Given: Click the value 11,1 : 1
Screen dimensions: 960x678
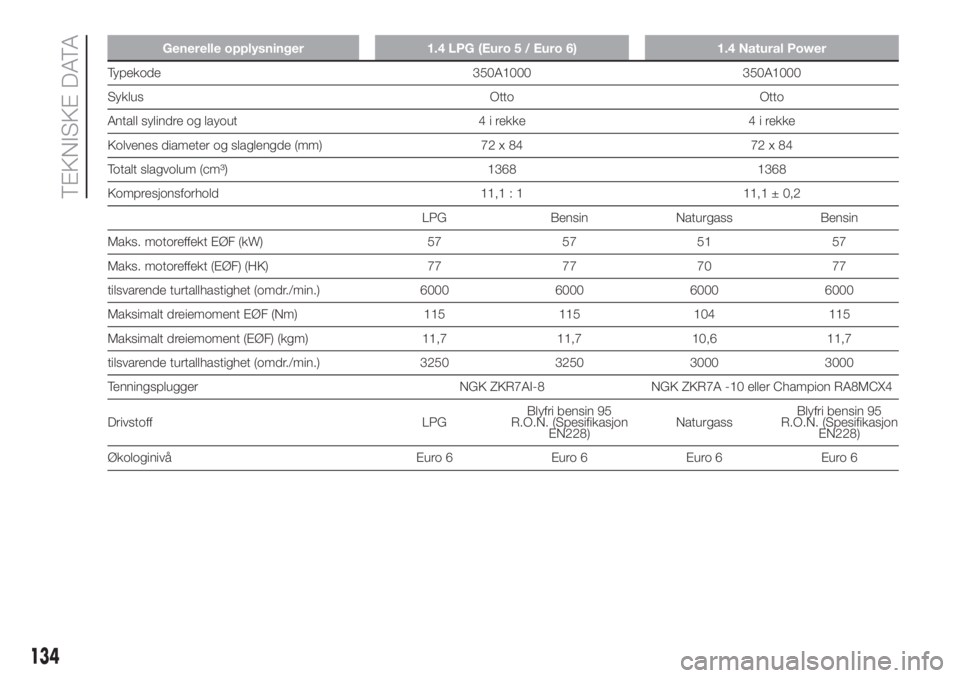Looking at the screenshot, I should coord(502,194).
